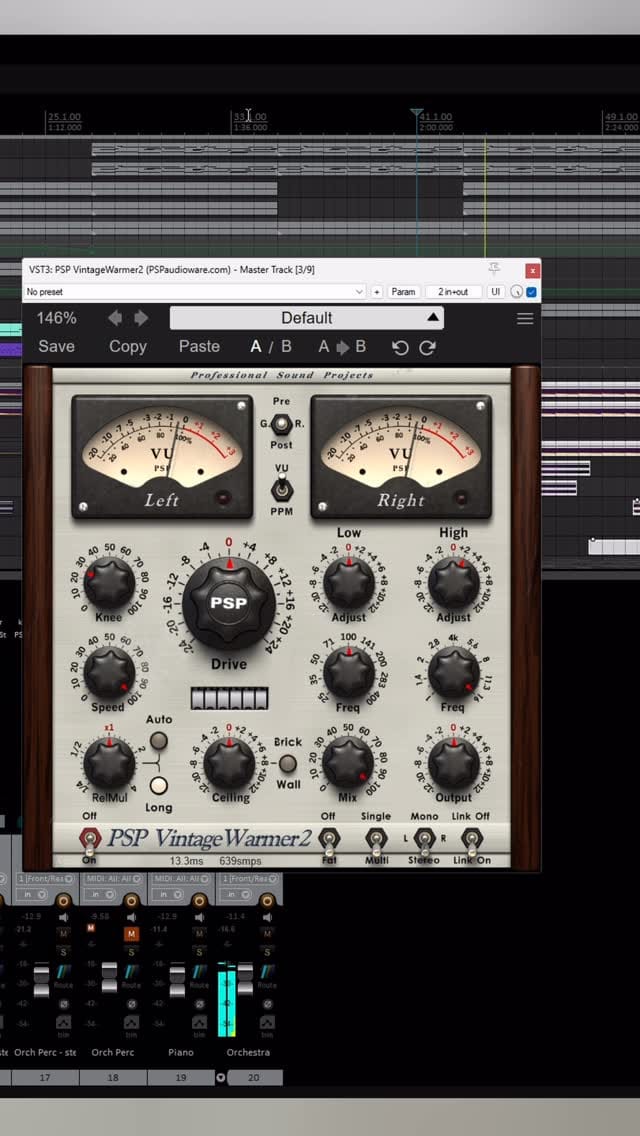This screenshot has width=640, height=1136.
Task: Mute the Orchestra track 20
Action: tap(267, 934)
